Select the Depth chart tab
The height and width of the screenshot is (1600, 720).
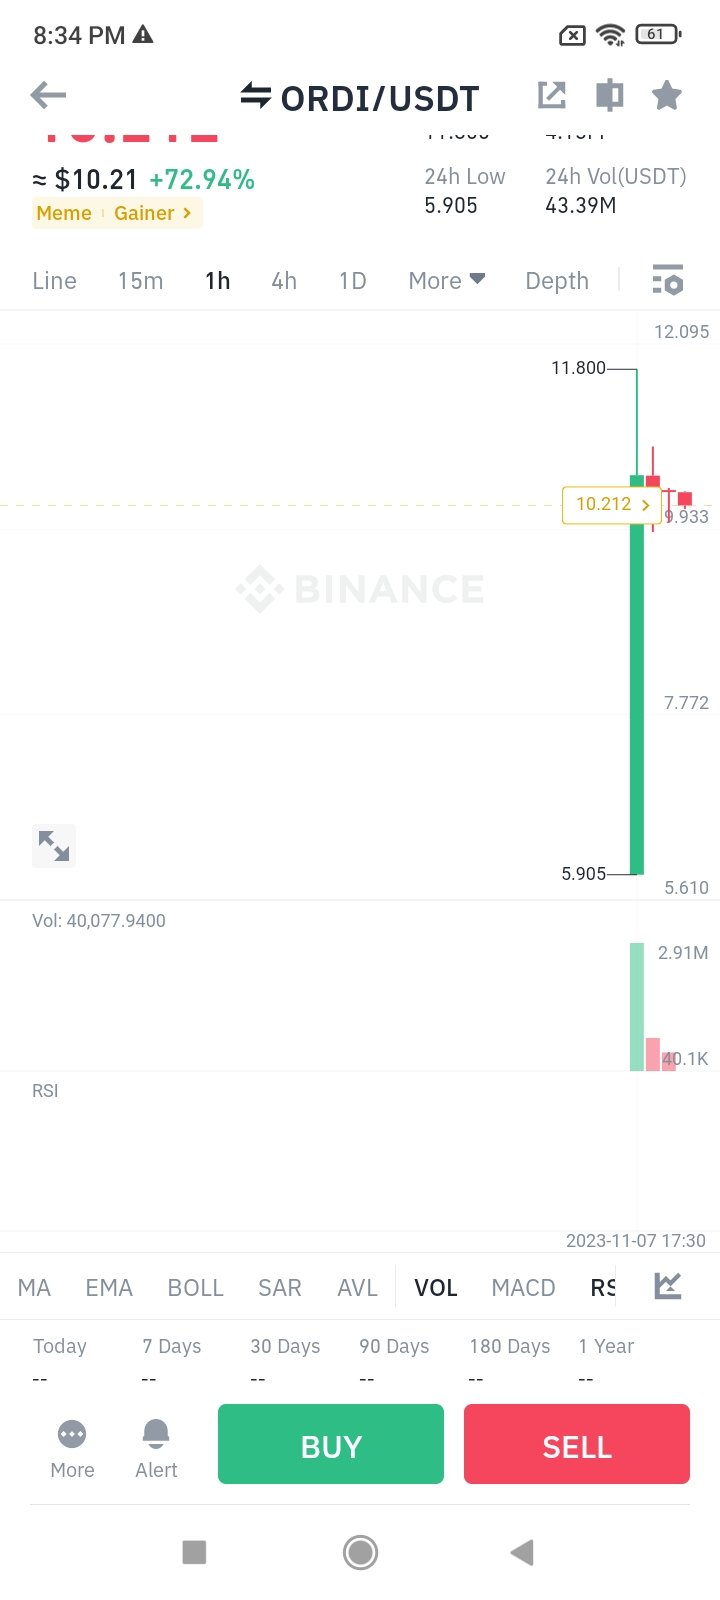[x=557, y=281]
